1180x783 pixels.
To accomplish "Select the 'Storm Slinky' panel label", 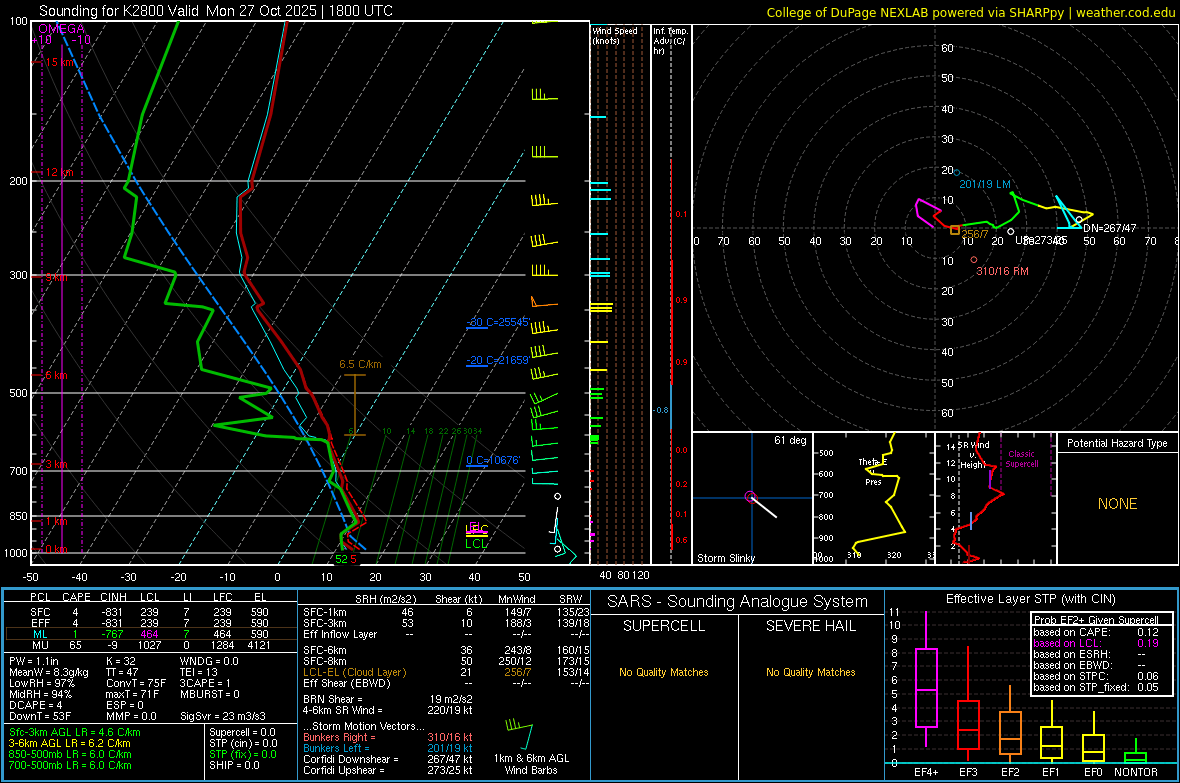I will tap(725, 558).
